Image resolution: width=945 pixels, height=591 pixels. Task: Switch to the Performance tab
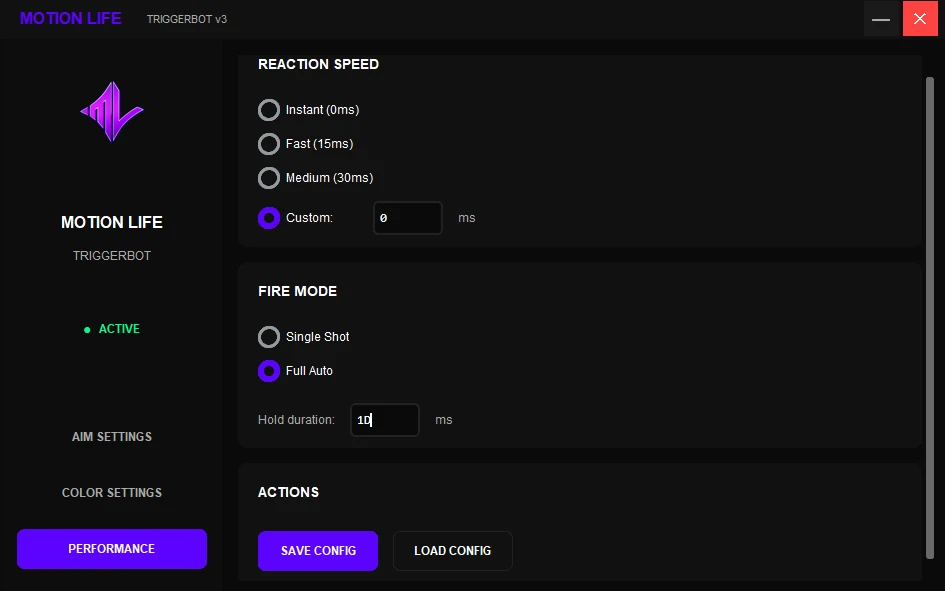click(112, 549)
